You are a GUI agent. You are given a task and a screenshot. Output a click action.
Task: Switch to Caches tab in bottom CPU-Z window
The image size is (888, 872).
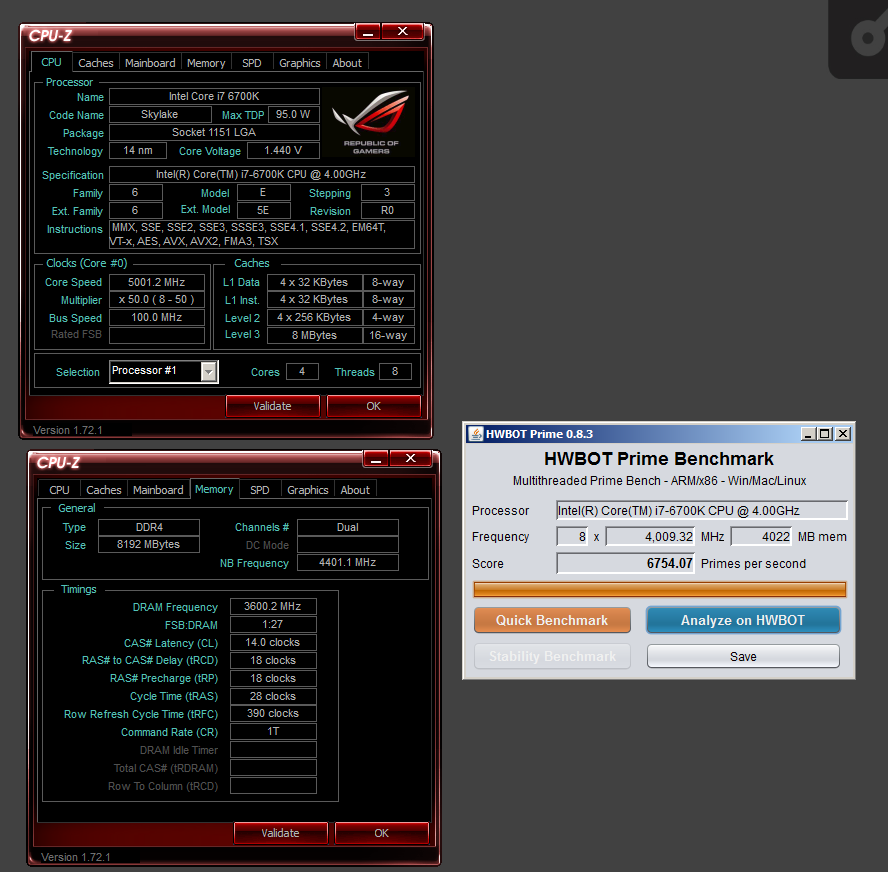coord(104,490)
